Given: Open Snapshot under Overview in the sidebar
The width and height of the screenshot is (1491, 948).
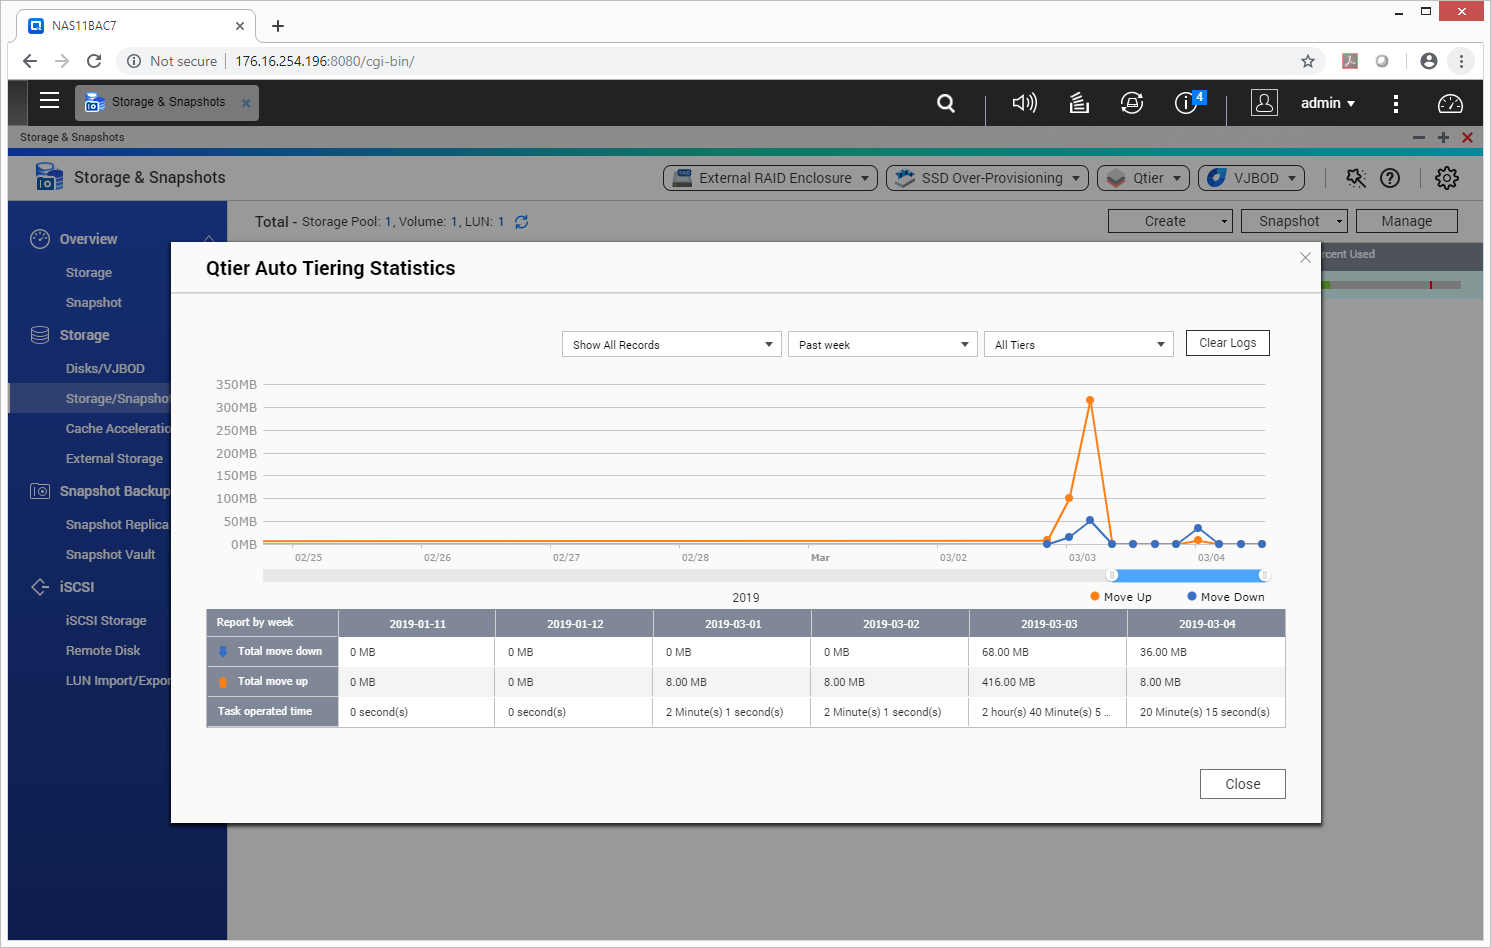Looking at the screenshot, I should [94, 303].
